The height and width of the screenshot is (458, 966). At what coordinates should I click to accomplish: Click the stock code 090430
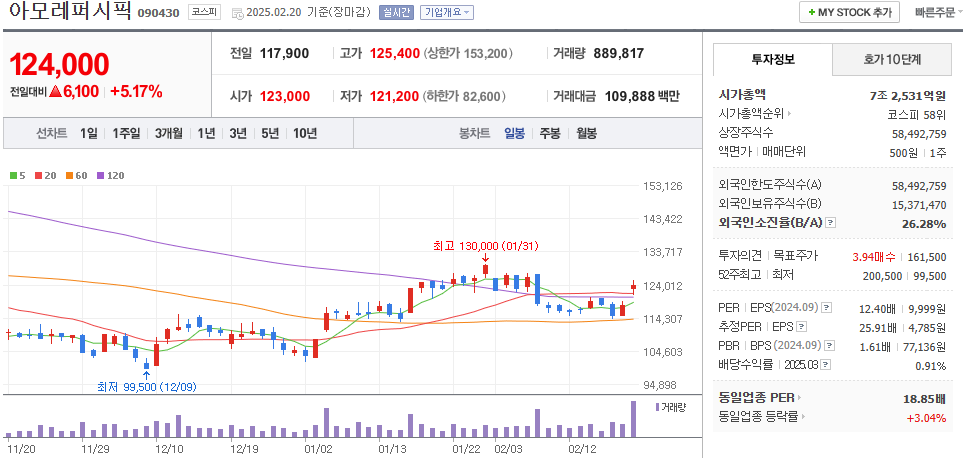coord(158,13)
